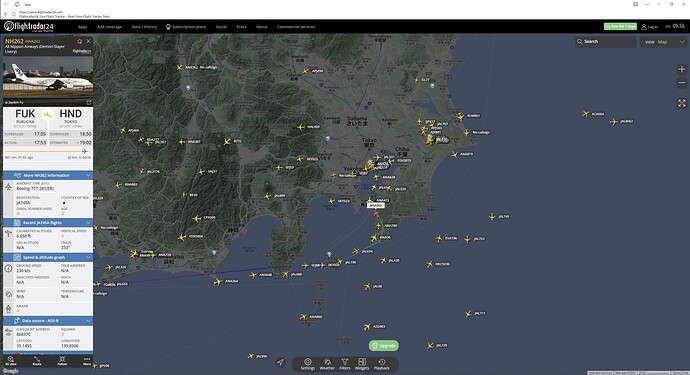Open Data / History menu
The width and height of the screenshot is (690, 375).
pos(144,27)
